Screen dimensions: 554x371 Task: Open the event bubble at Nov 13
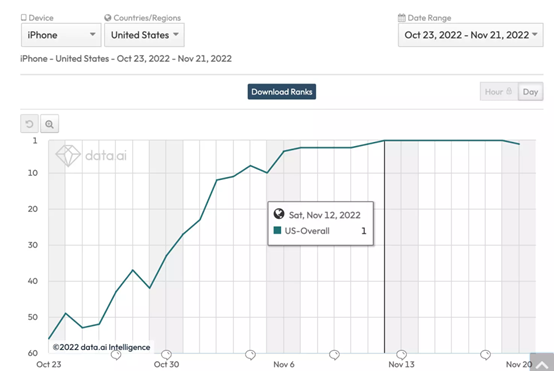[x=401, y=354]
